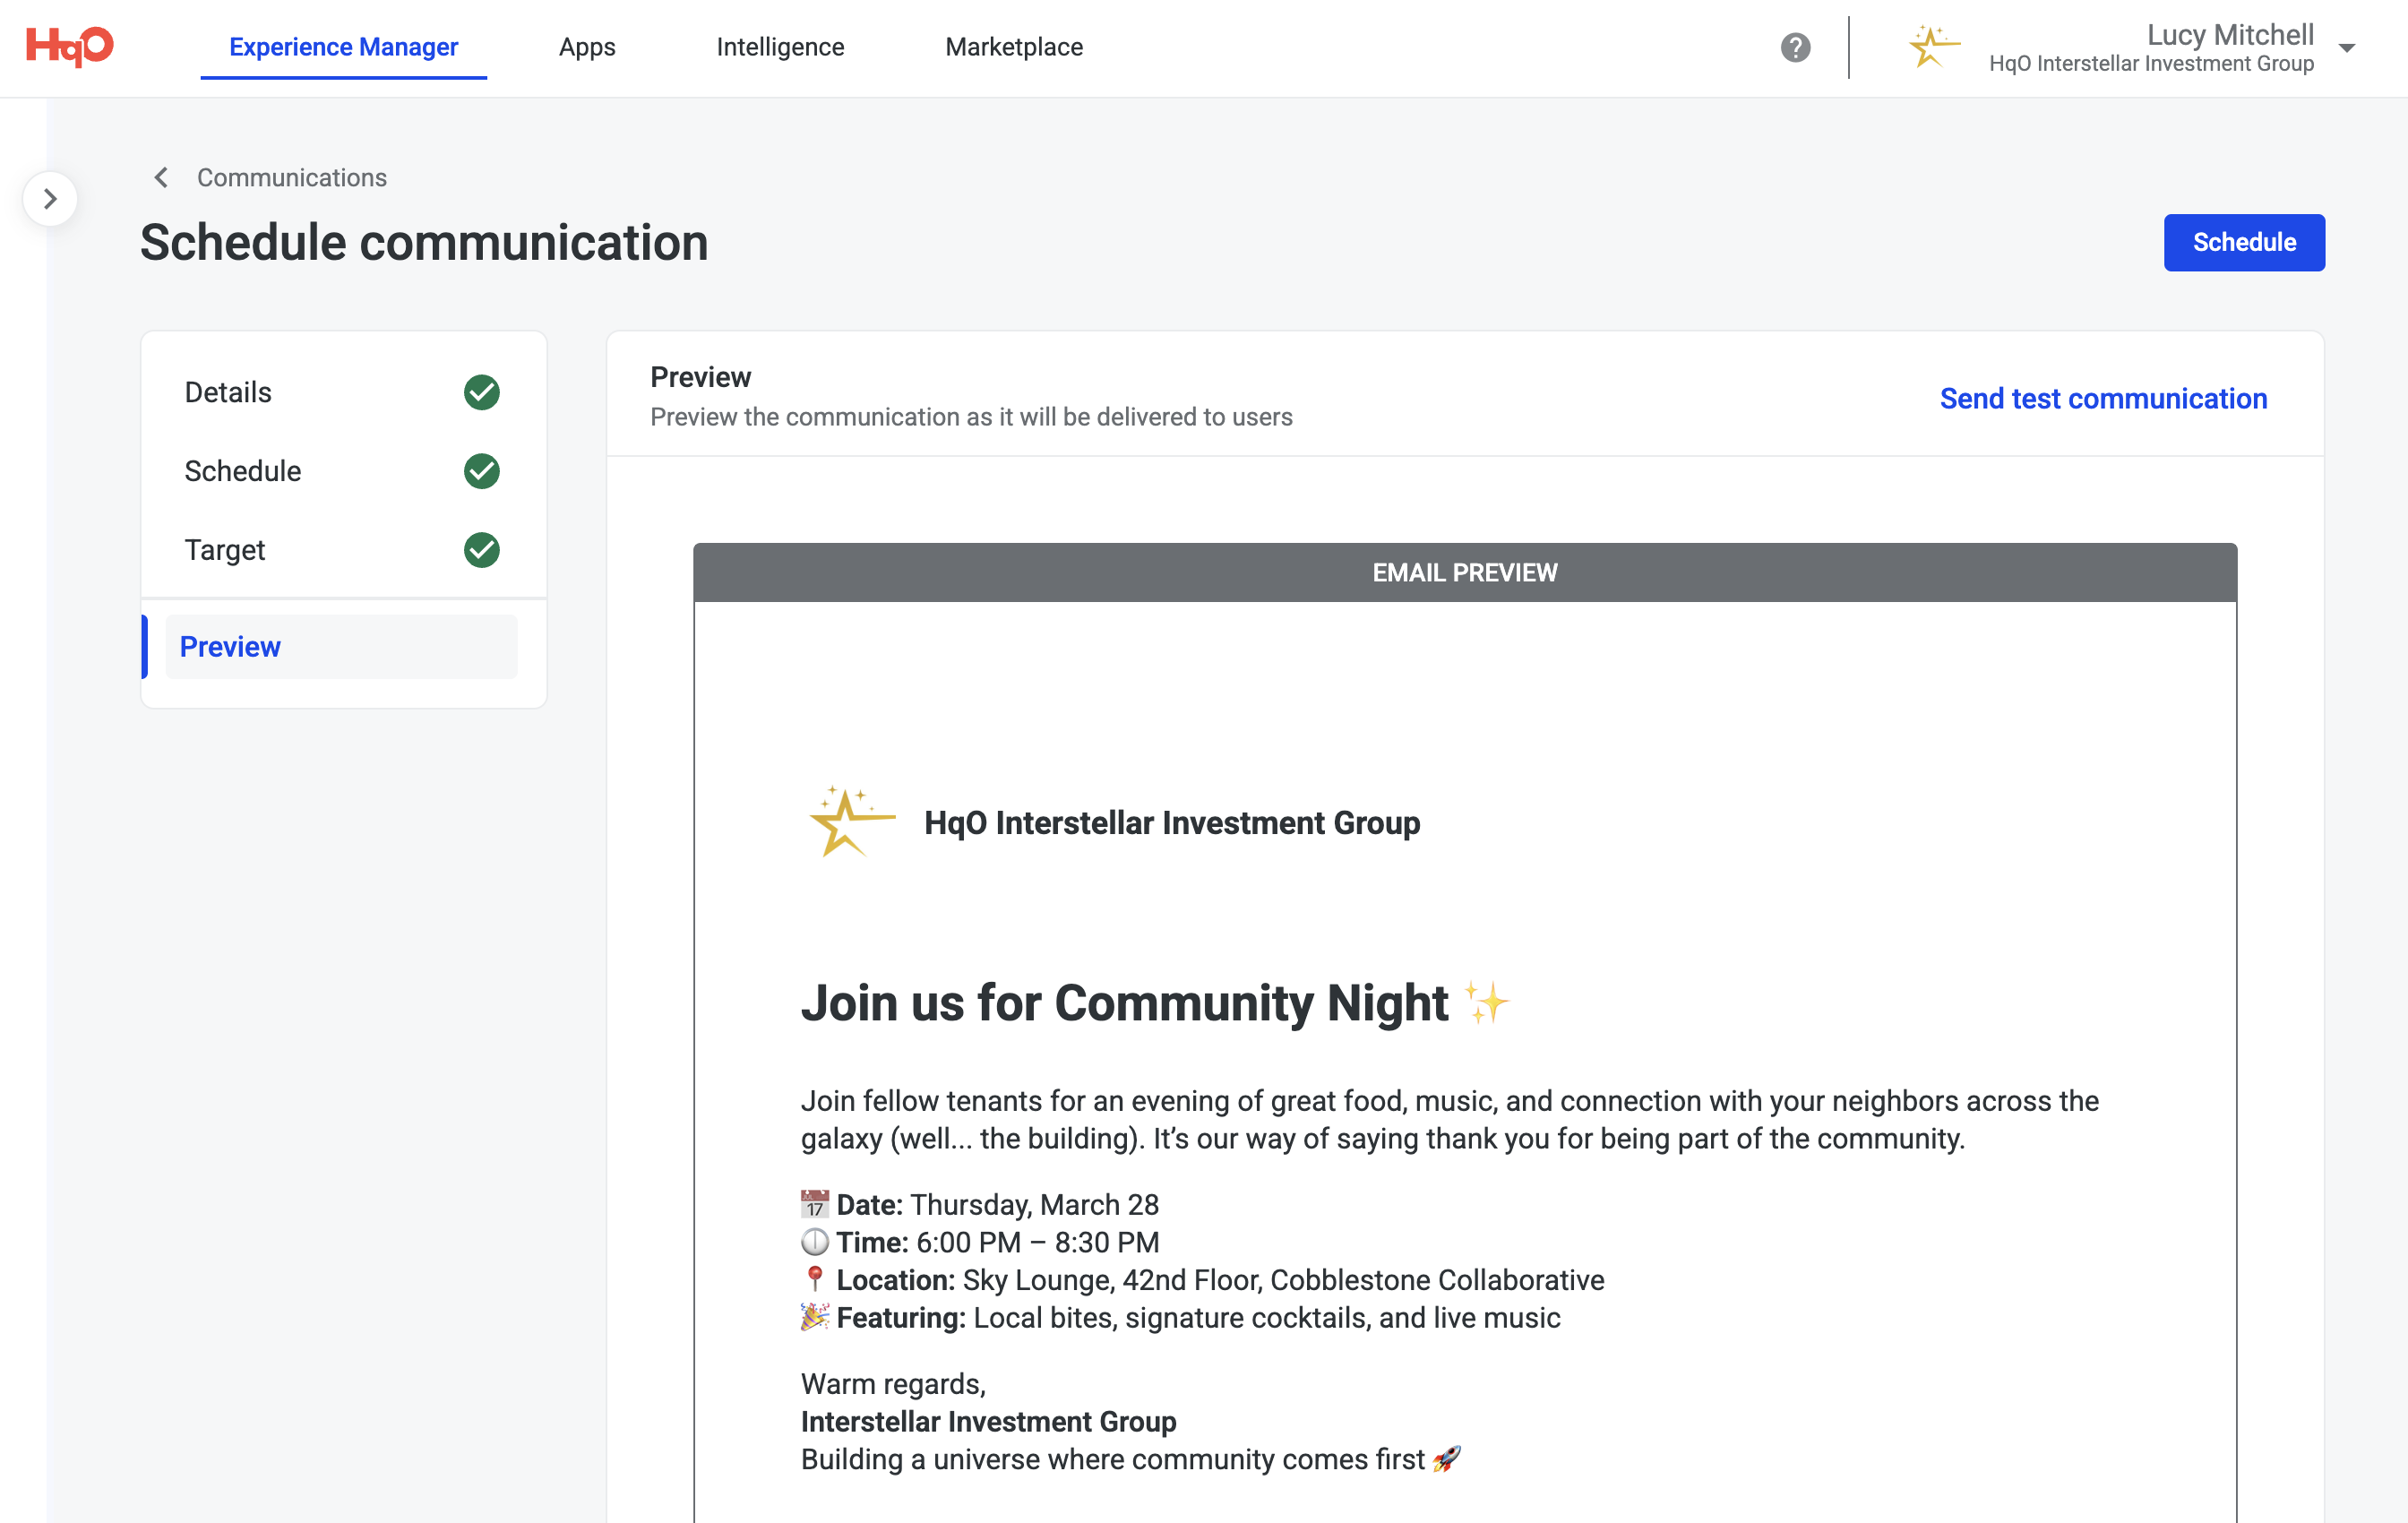The width and height of the screenshot is (2408, 1523).
Task: Click Send test communication link
Action: [2103, 398]
